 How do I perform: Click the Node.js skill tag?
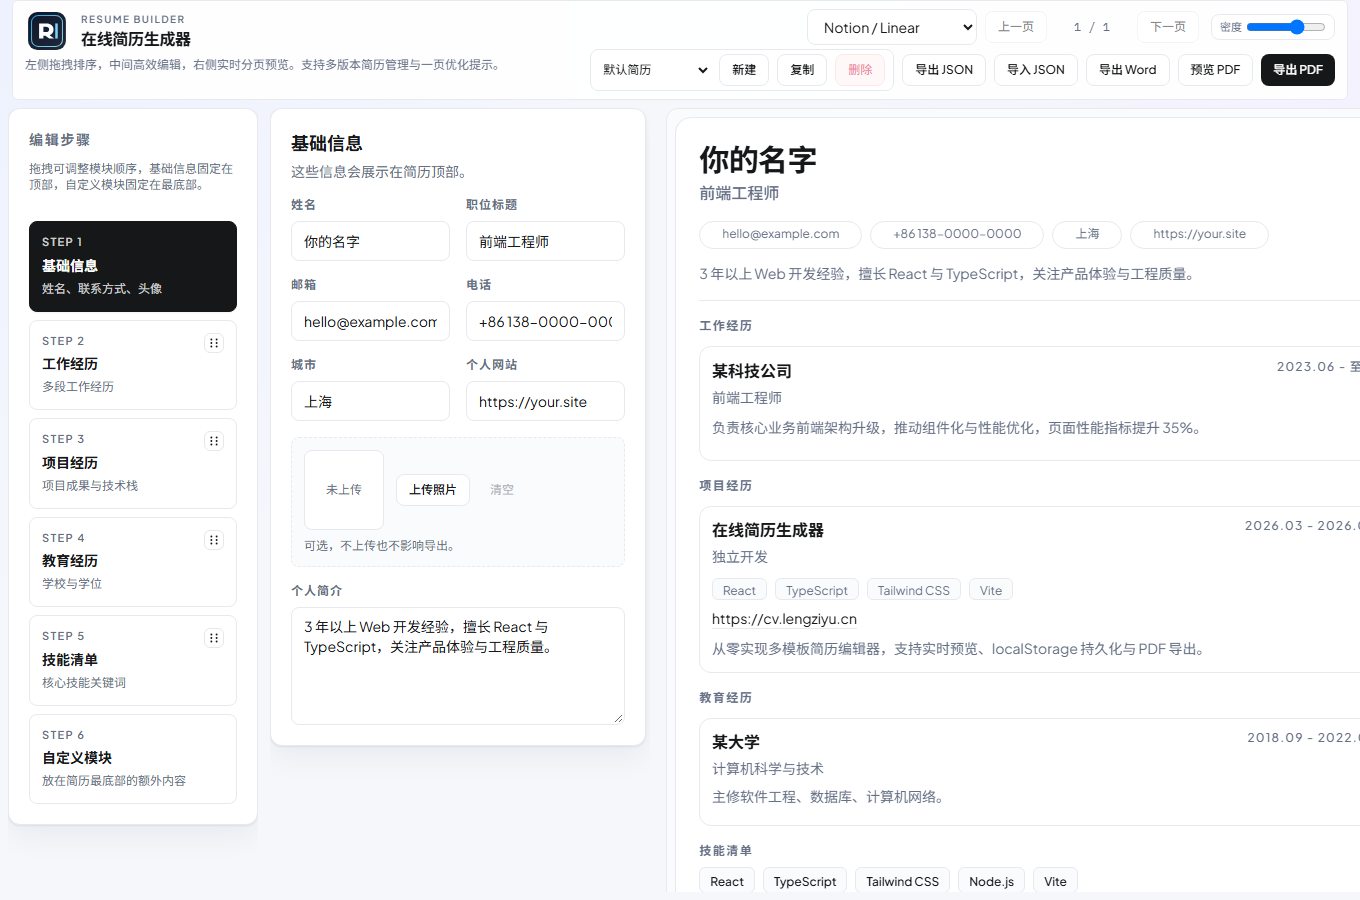pyautogui.click(x=991, y=881)
